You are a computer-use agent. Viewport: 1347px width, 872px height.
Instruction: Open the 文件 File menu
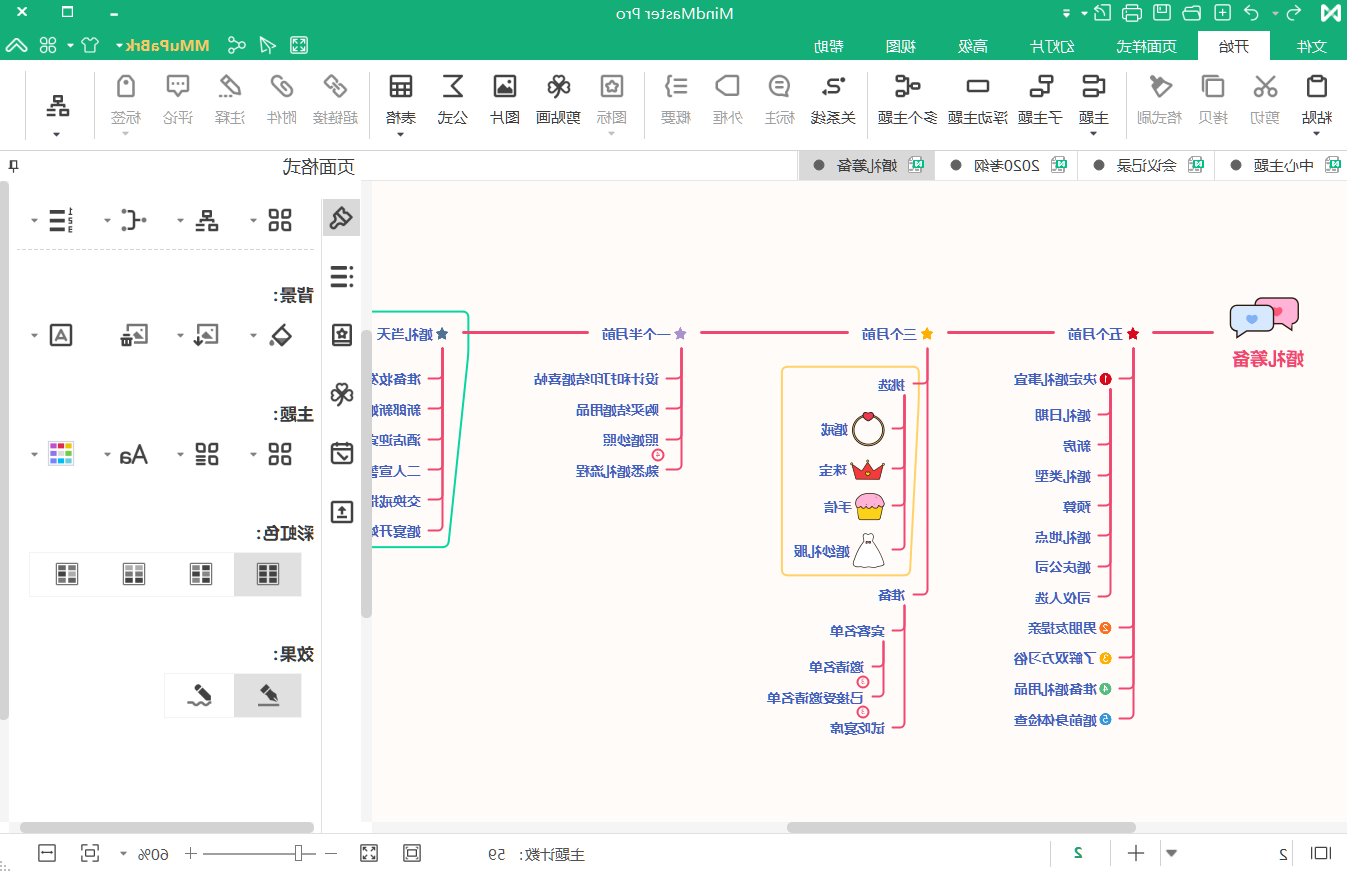1310,46
